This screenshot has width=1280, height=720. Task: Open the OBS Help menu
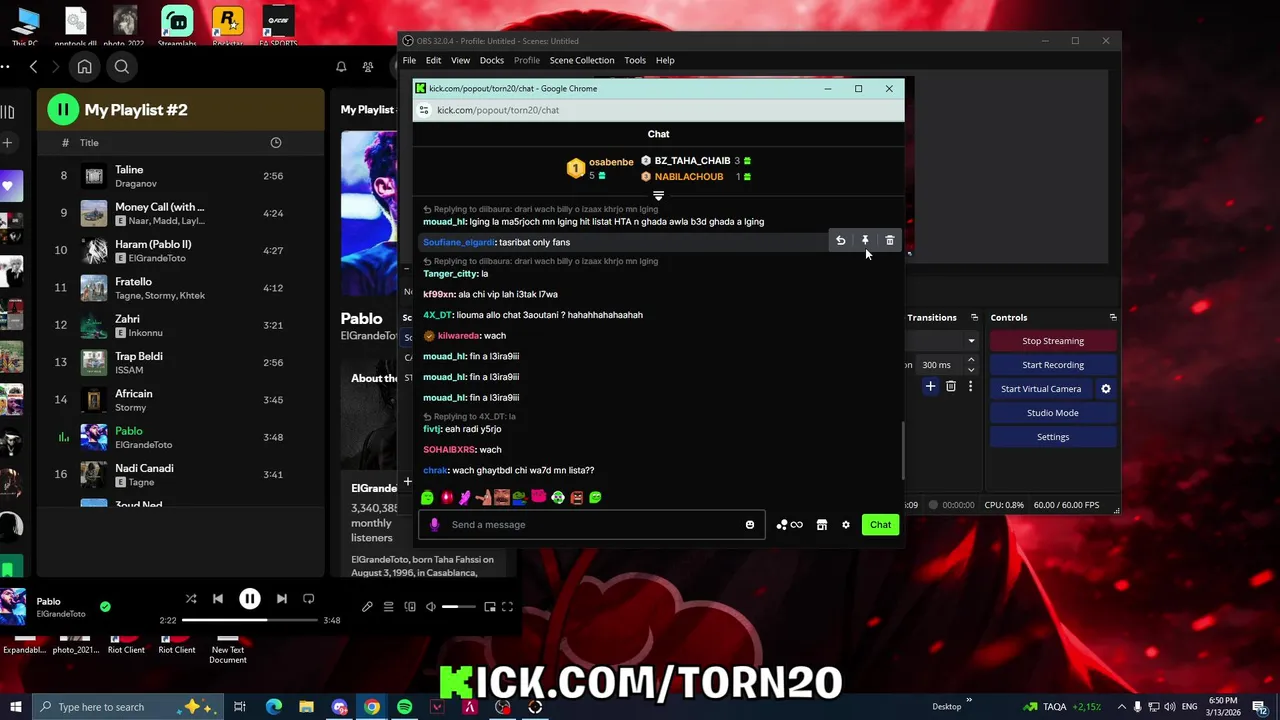click(665, 60)
